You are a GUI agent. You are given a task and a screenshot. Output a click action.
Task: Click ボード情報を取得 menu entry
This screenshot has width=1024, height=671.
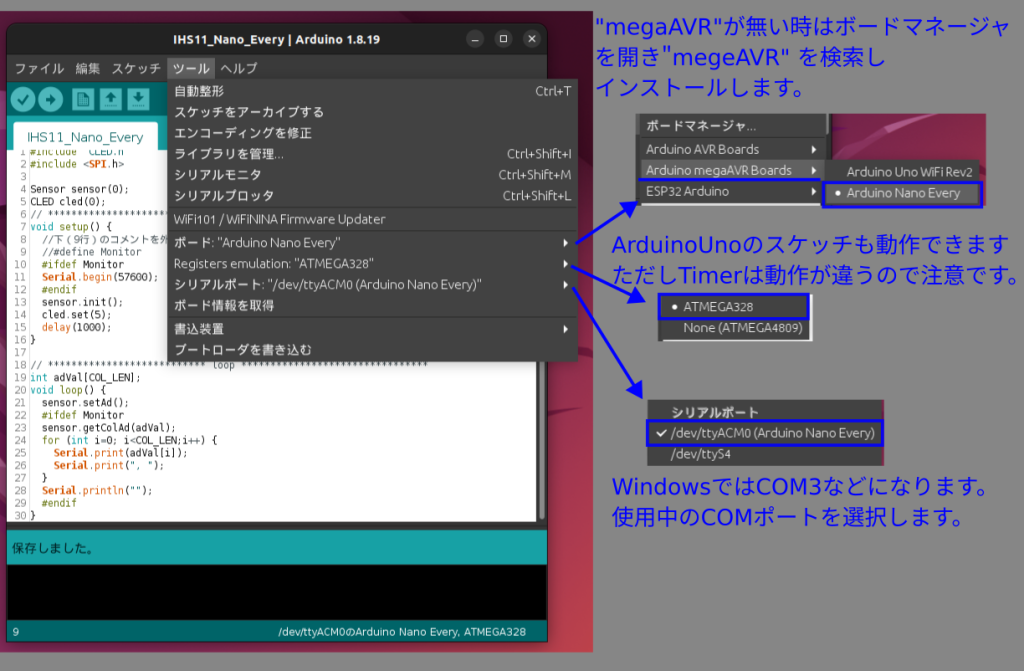[x=372, y=306]
